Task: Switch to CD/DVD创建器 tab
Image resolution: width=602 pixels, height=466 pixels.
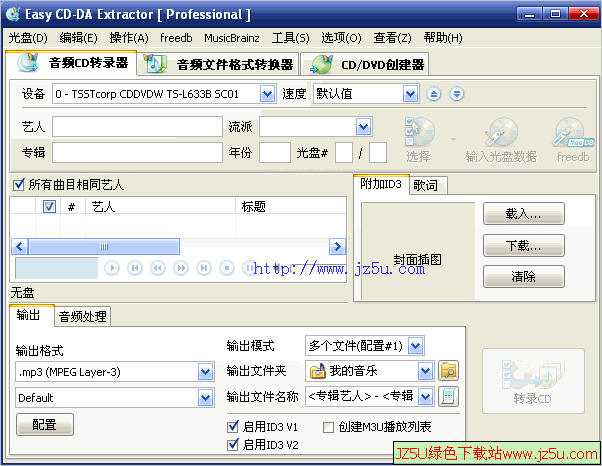Action: [x=364, y=64]
